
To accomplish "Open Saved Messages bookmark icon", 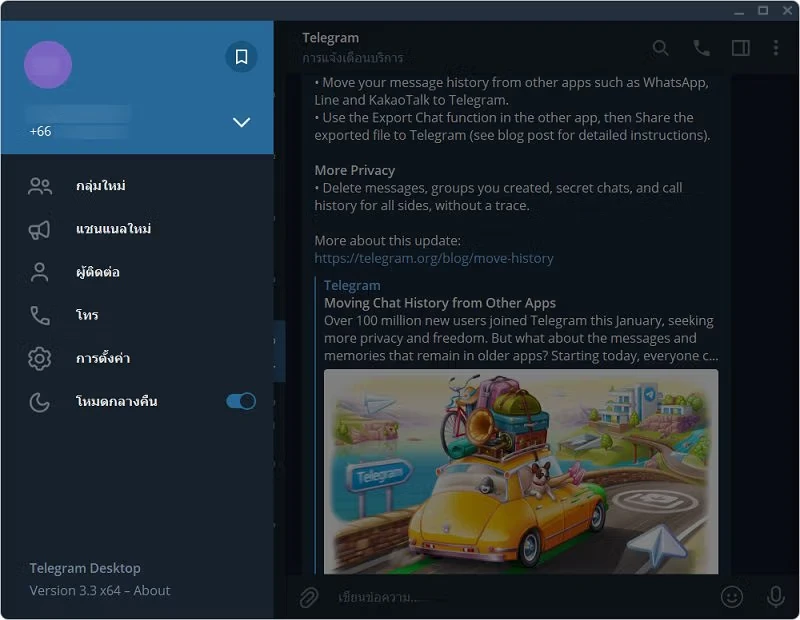I will click(241, 57).
